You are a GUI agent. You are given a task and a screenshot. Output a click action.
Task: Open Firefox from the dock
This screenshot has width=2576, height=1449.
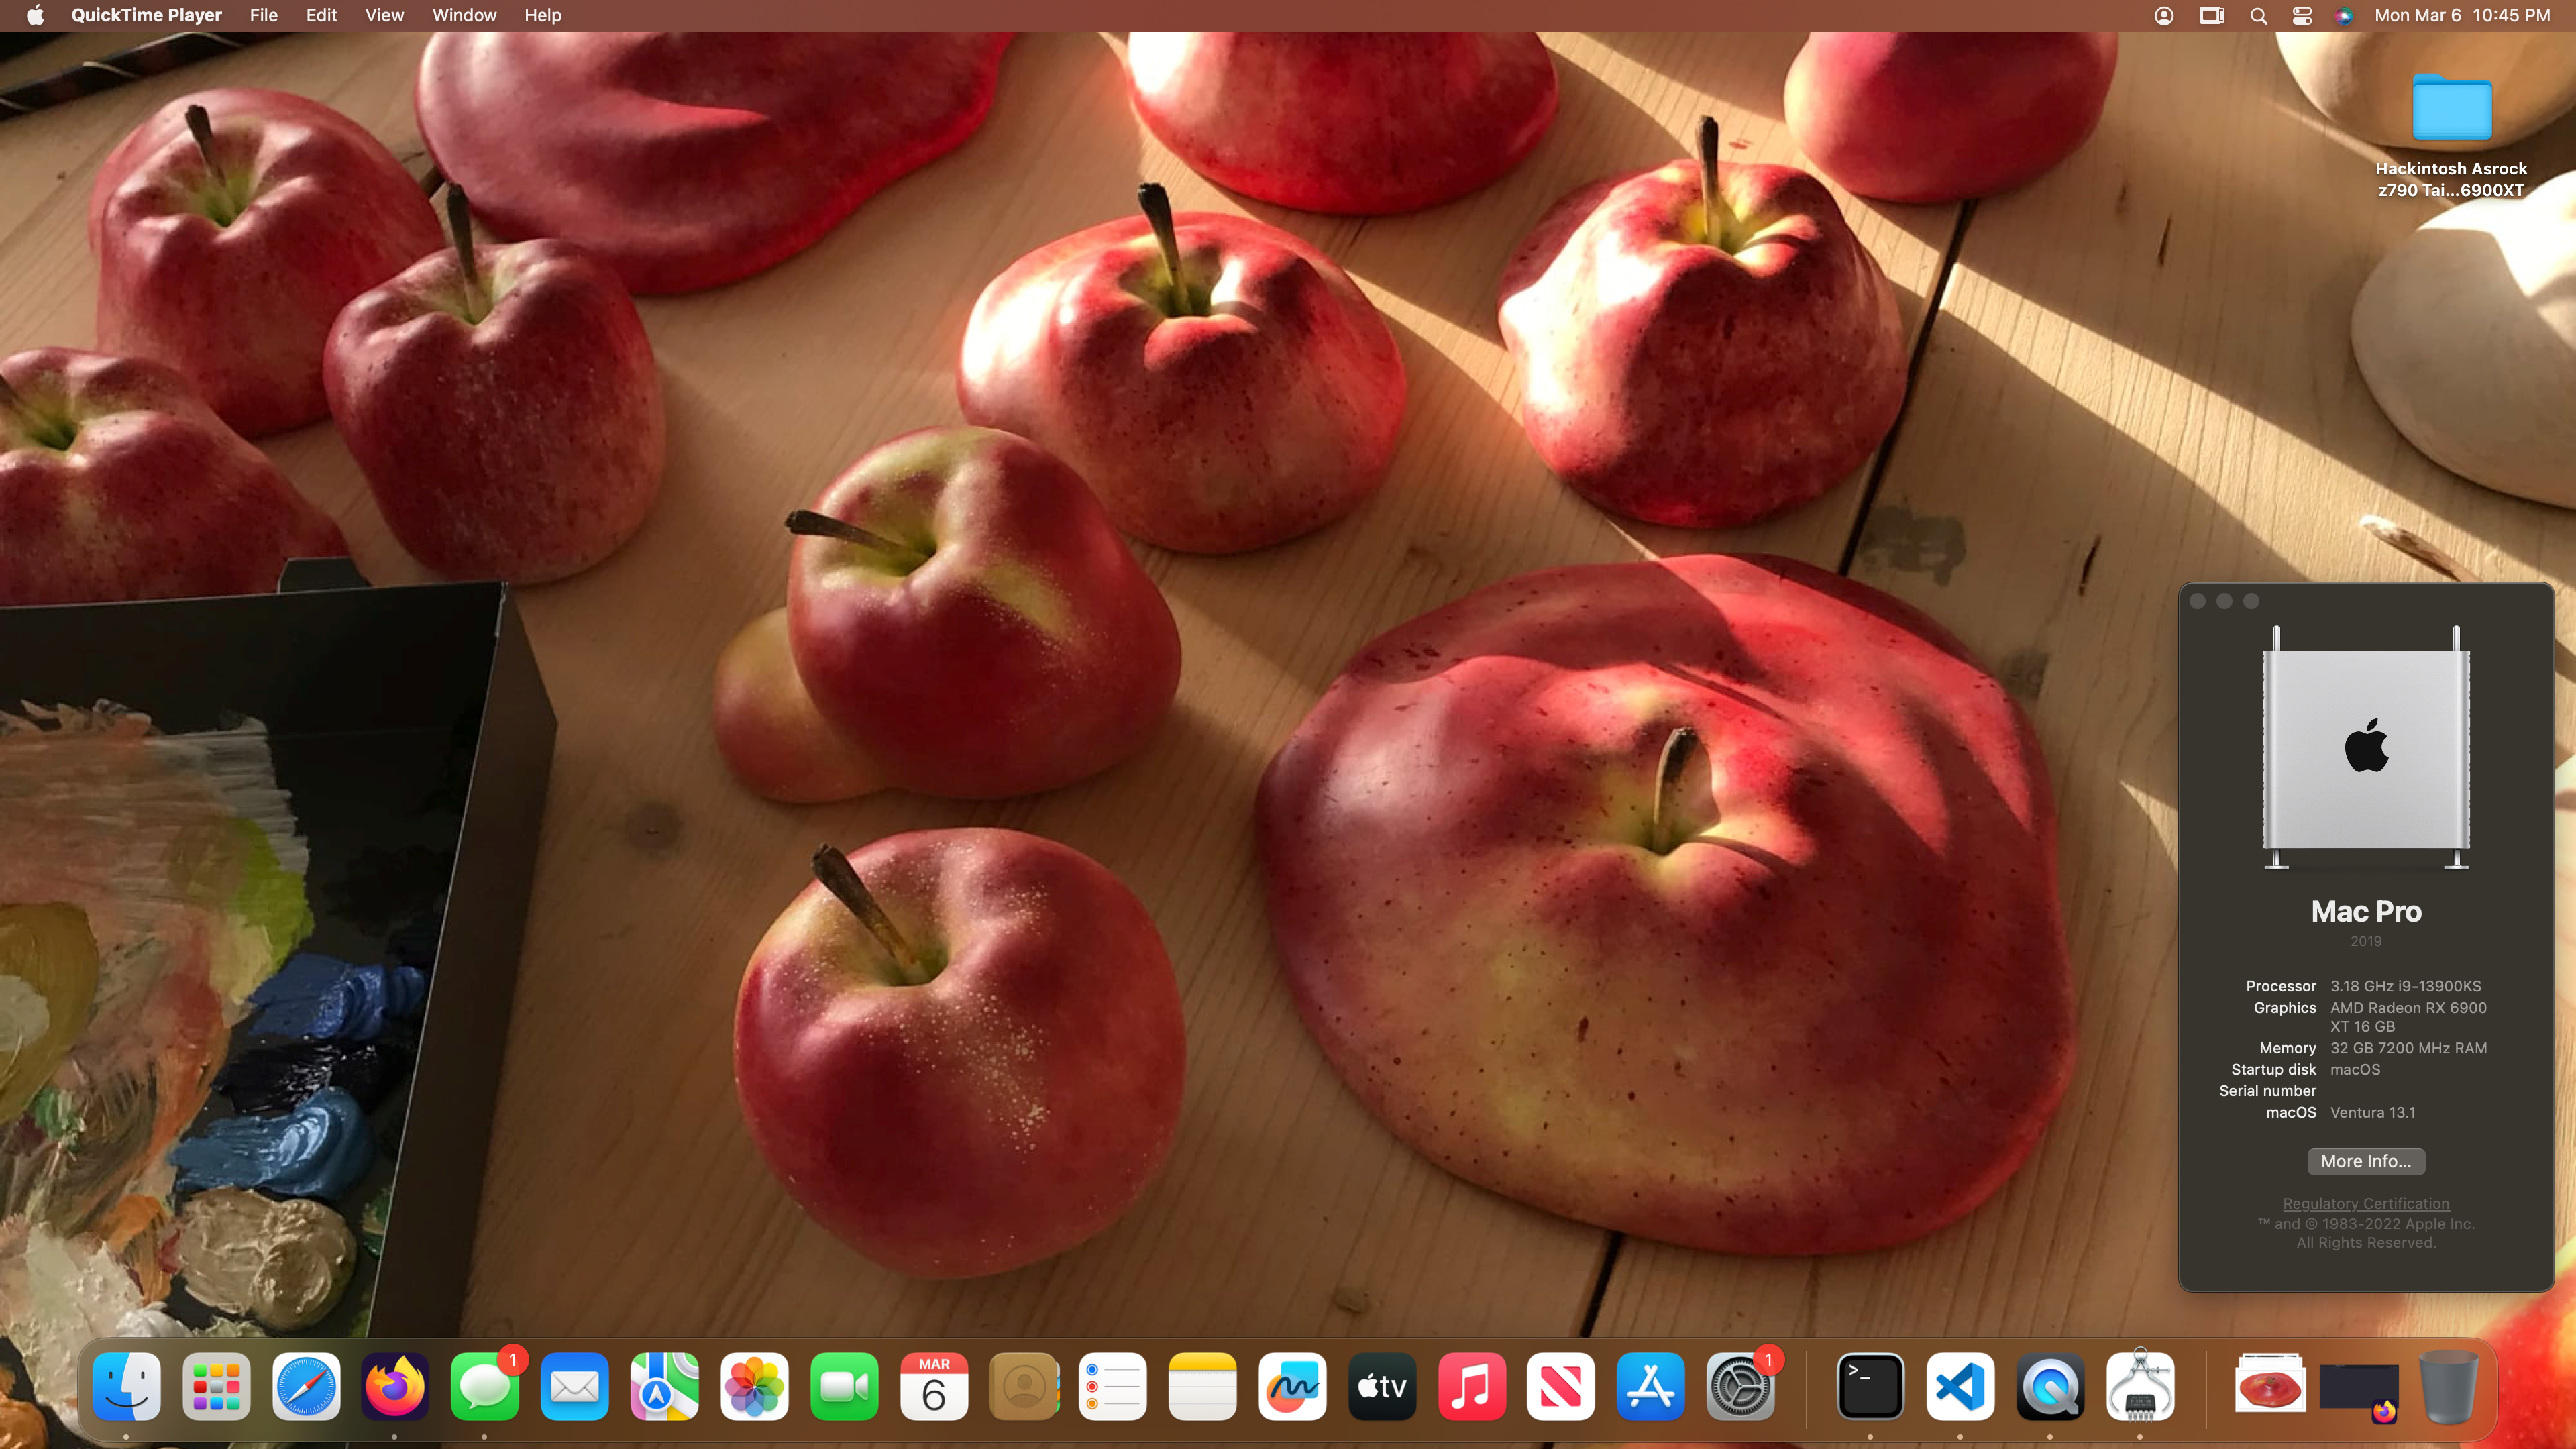tap(395, 1386)
